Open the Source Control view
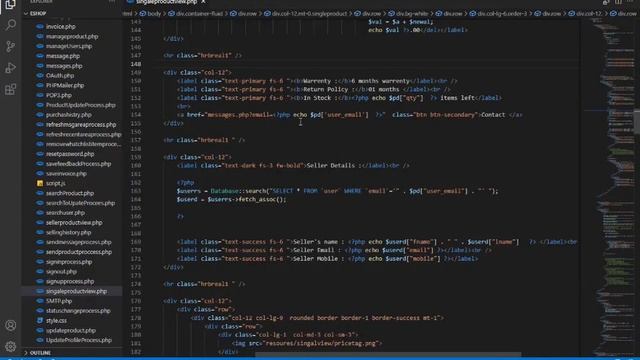Screen dimensions: 640x360 click(11, 46)
